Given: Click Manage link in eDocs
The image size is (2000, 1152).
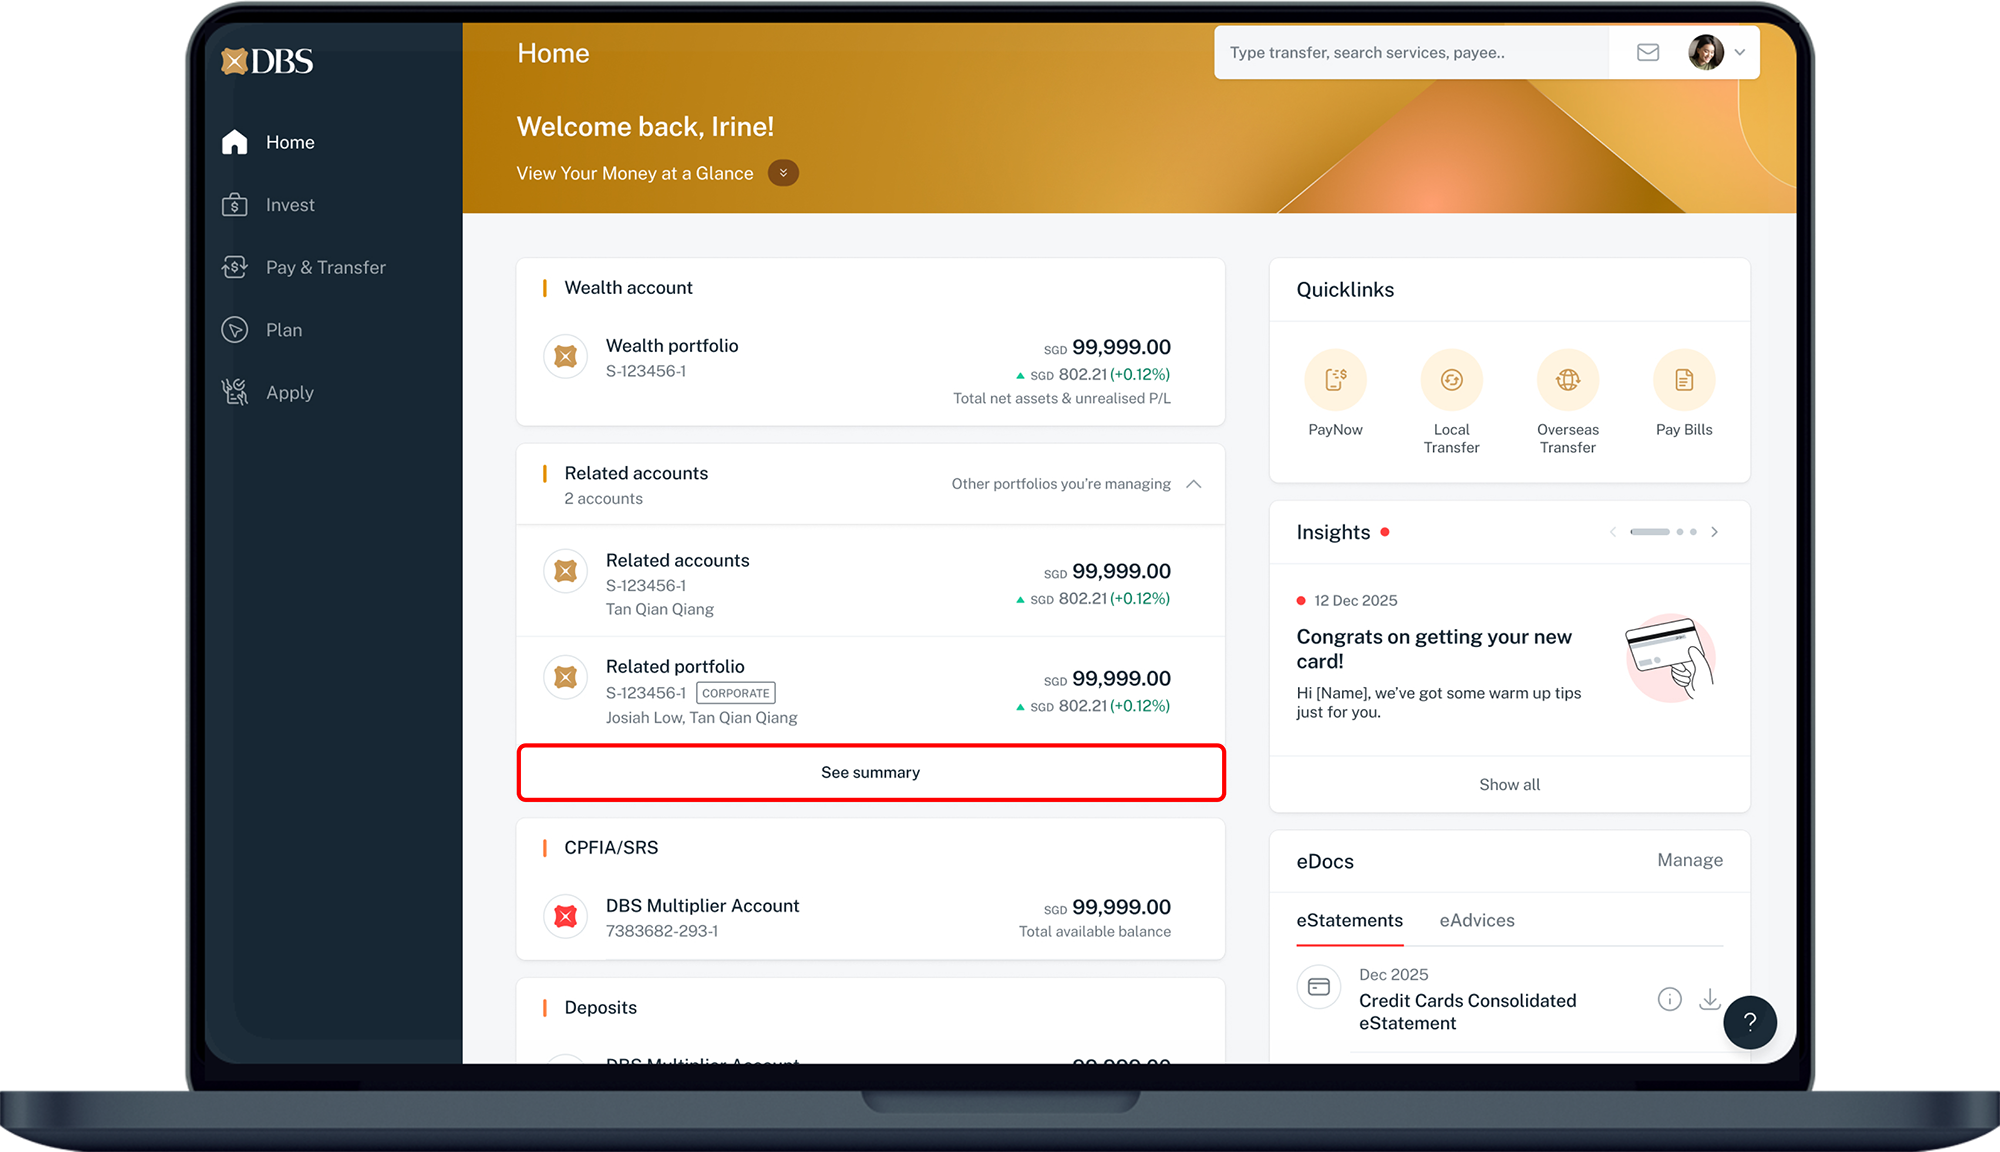Looking at the screenshot, I should tap(1689, 860).
